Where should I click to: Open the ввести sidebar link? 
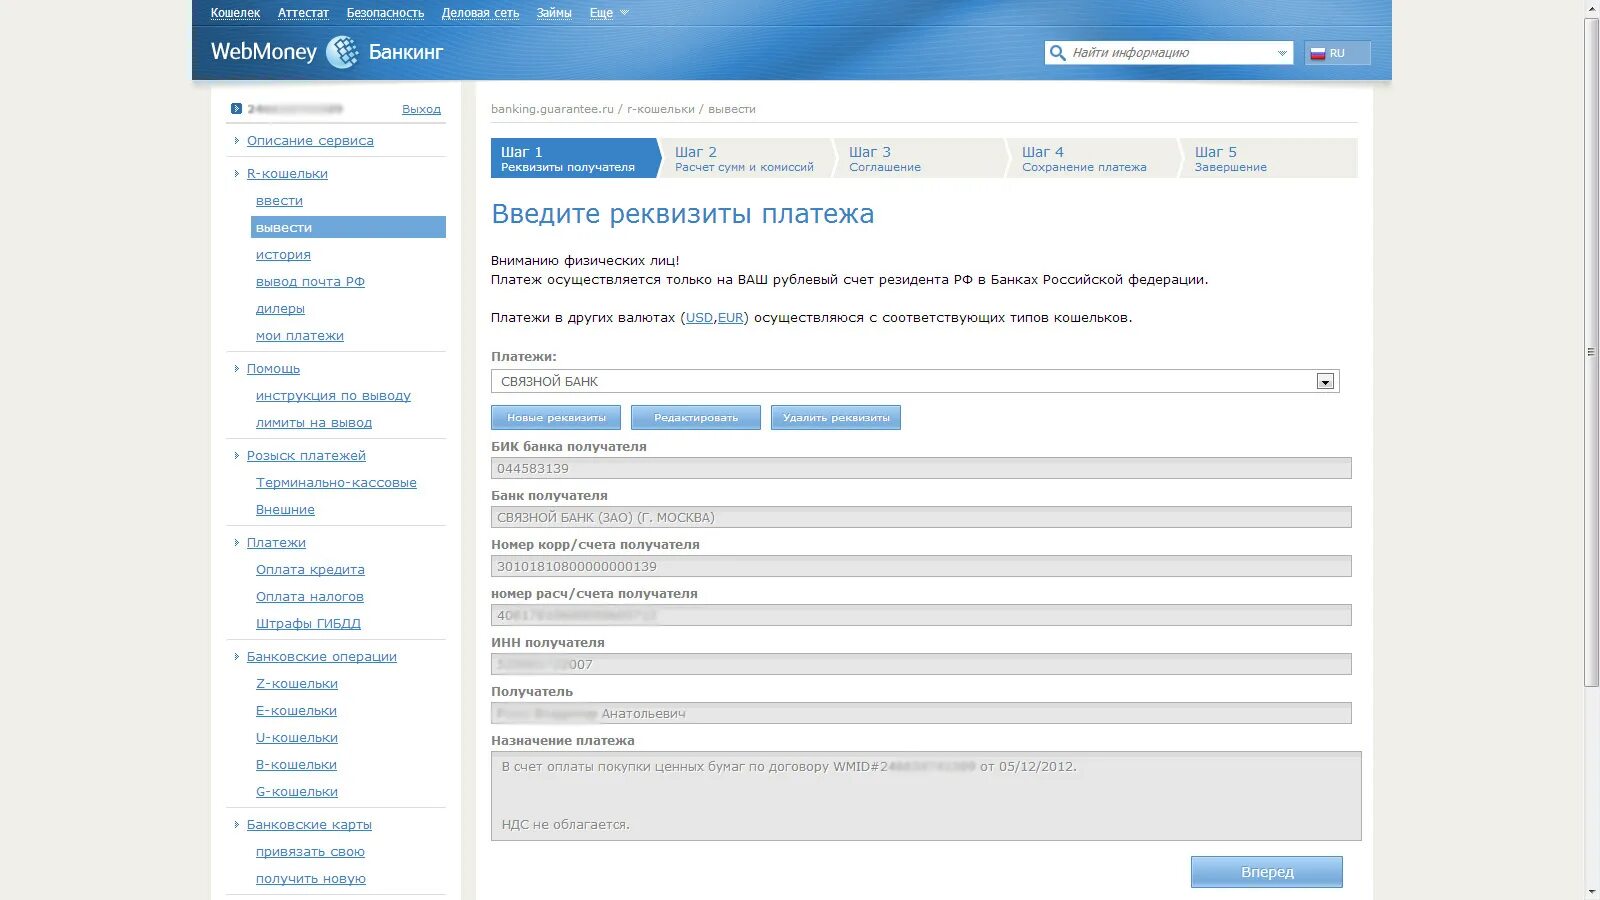point(279,201)
